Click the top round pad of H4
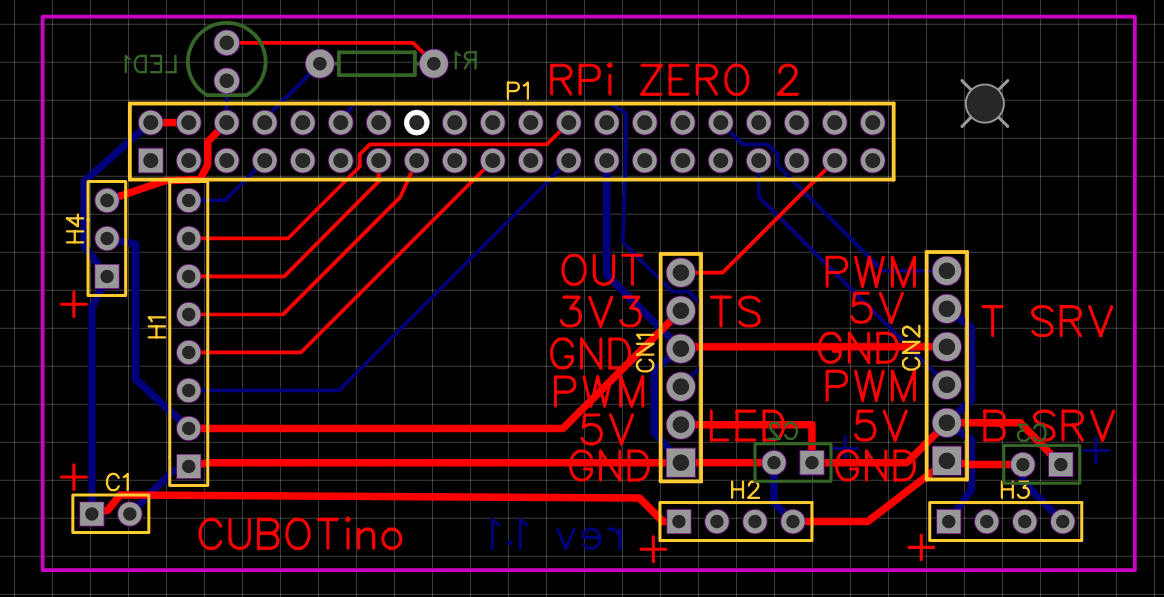The height and width of the screenshot is (597, 1164). tap(107, 199)
